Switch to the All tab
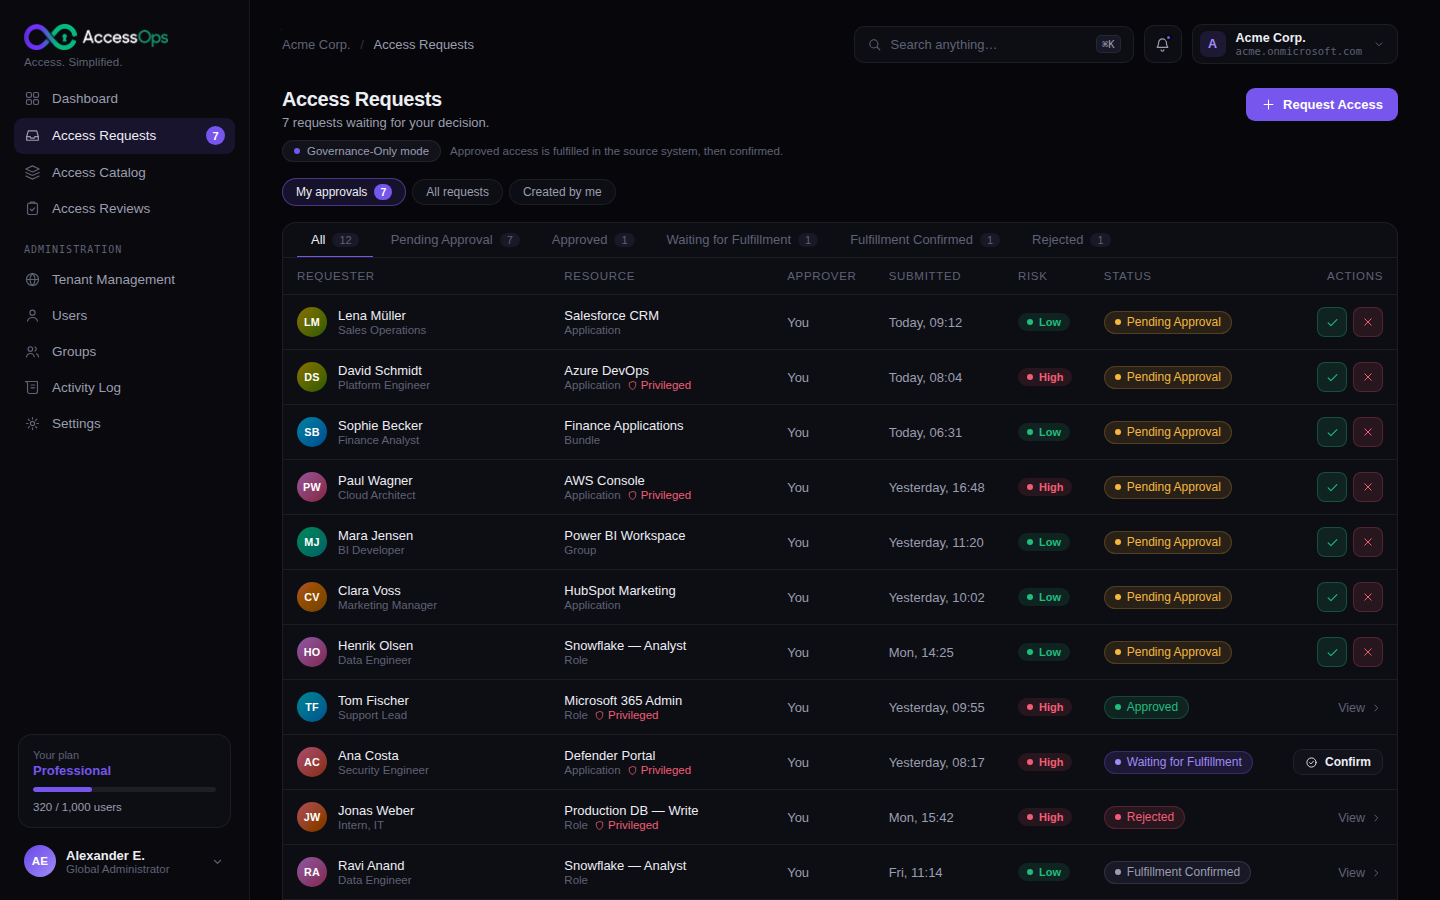Image resolution: width=1440 pixels, height=900 pixels. (333, 240)
